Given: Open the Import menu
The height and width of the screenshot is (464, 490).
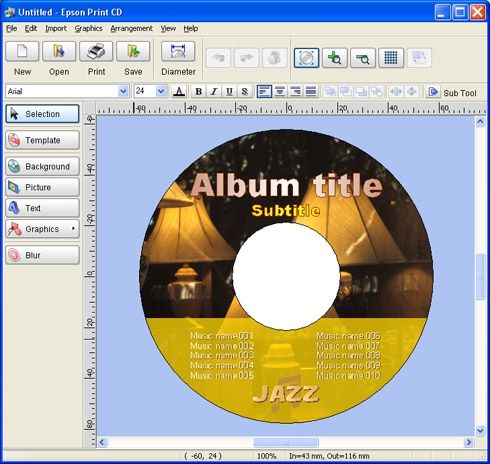Looking at the screenshot, I should pyautogui.click(x=56, y=29).
